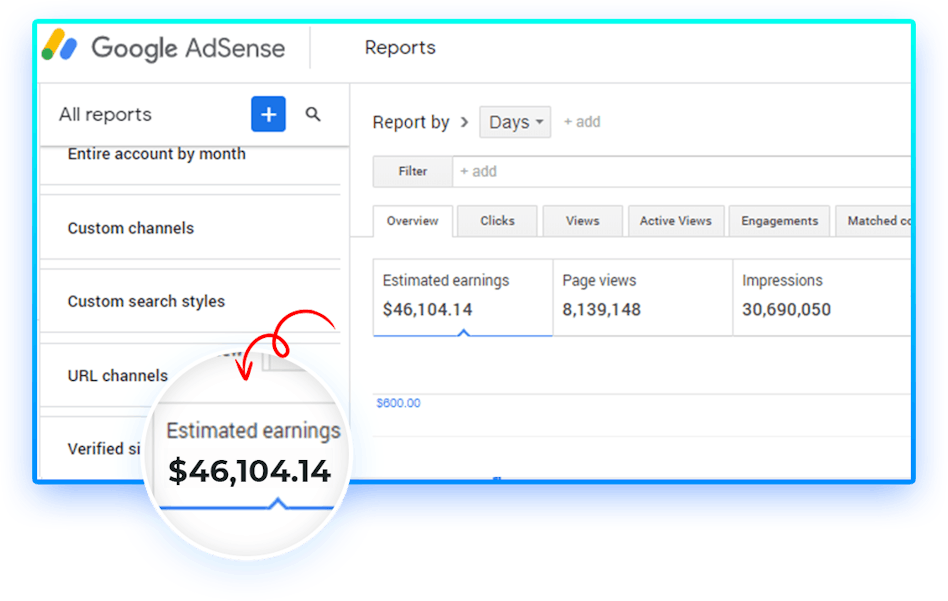
Task: Switch to the Clicks tab
Action: click(x=497, y=221)
